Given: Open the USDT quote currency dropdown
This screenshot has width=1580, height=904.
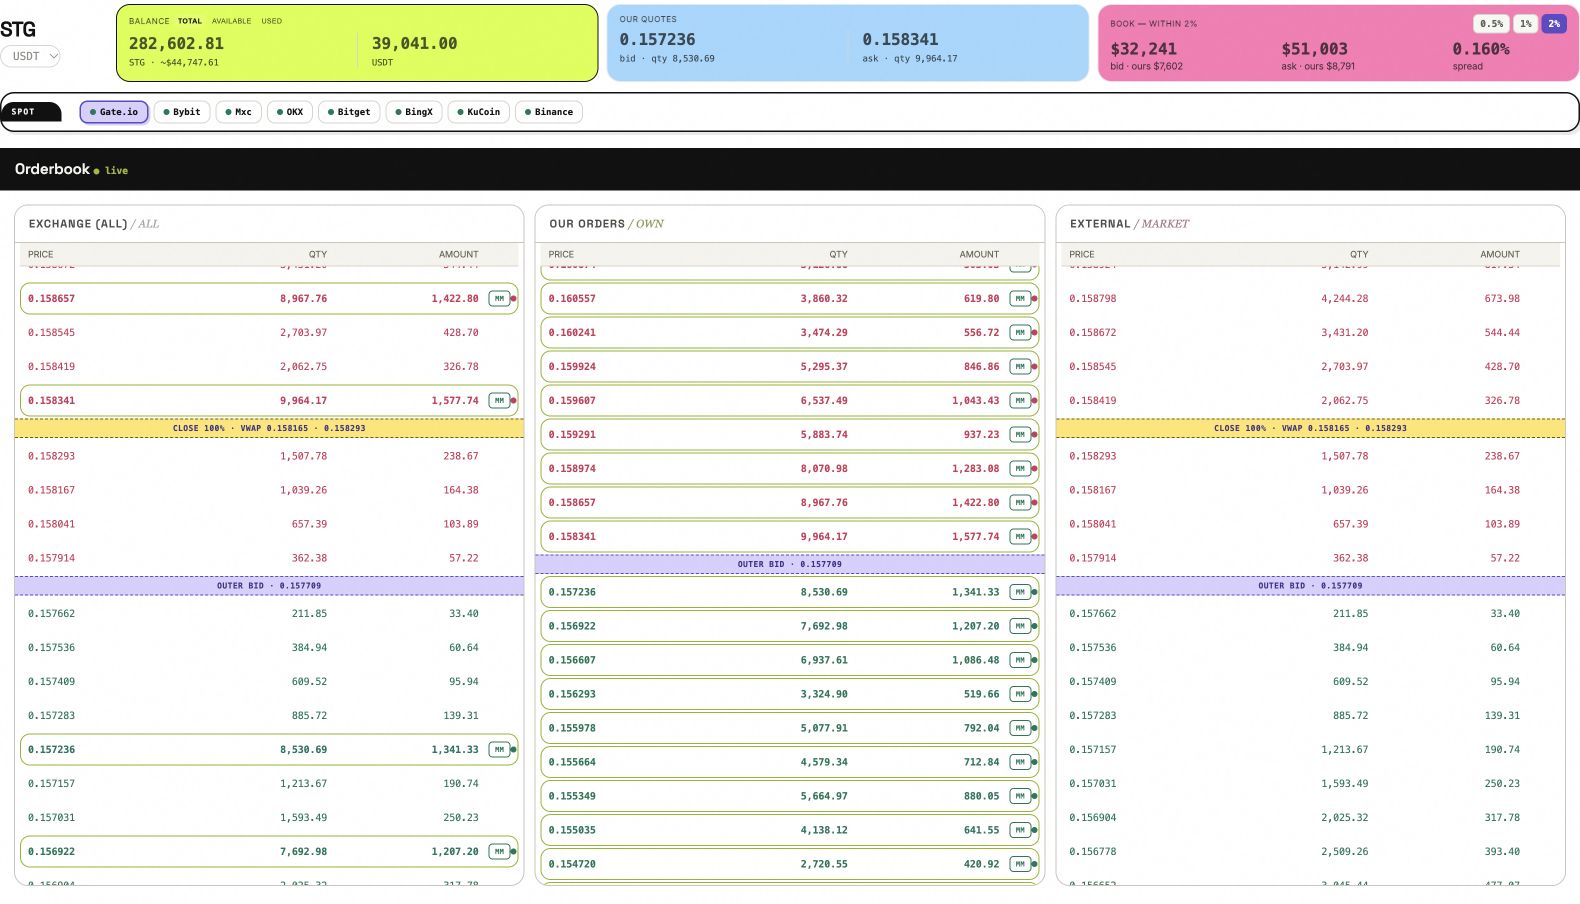Looking at the screenshot, I should [30, 56].
